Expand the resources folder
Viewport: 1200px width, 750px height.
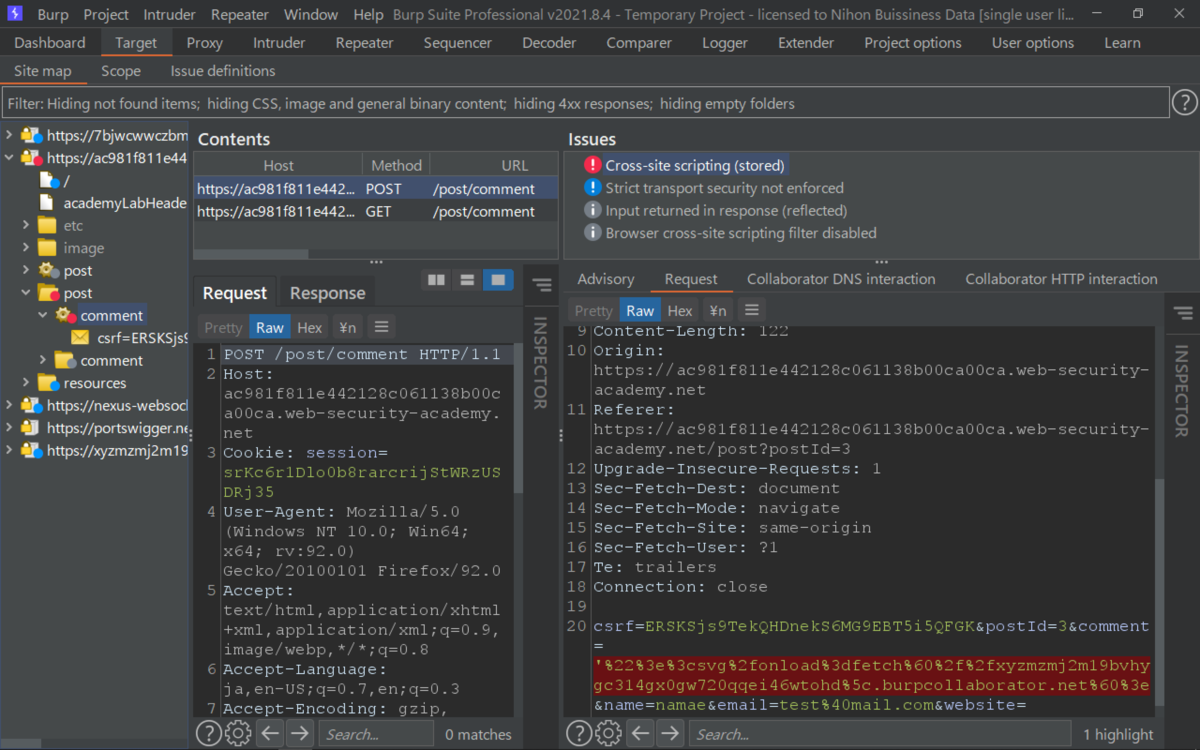coord(27,383)
